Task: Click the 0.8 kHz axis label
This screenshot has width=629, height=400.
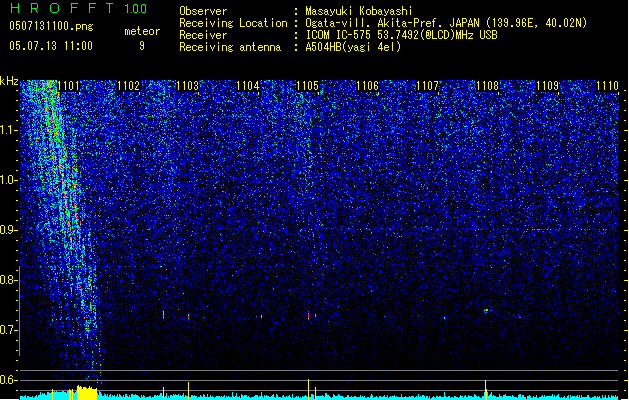Action: coord(9,280)
